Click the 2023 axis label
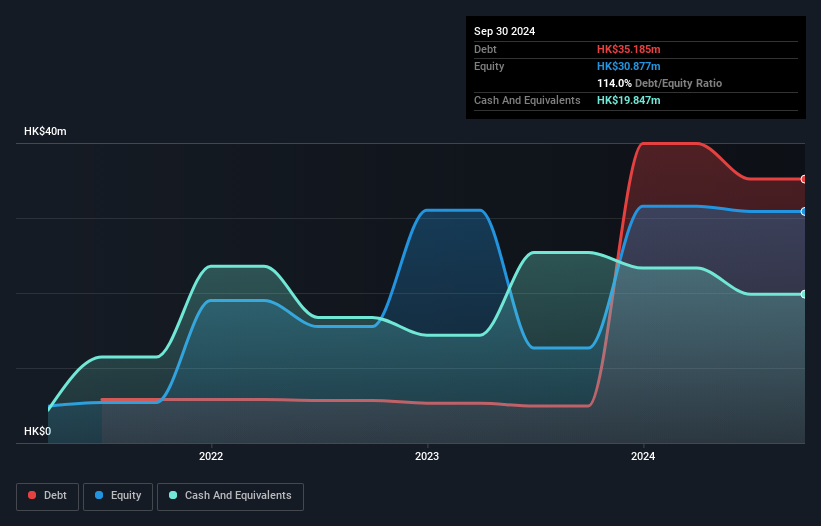This screenshot has height=526, width=821. click(x=427, y=456)
